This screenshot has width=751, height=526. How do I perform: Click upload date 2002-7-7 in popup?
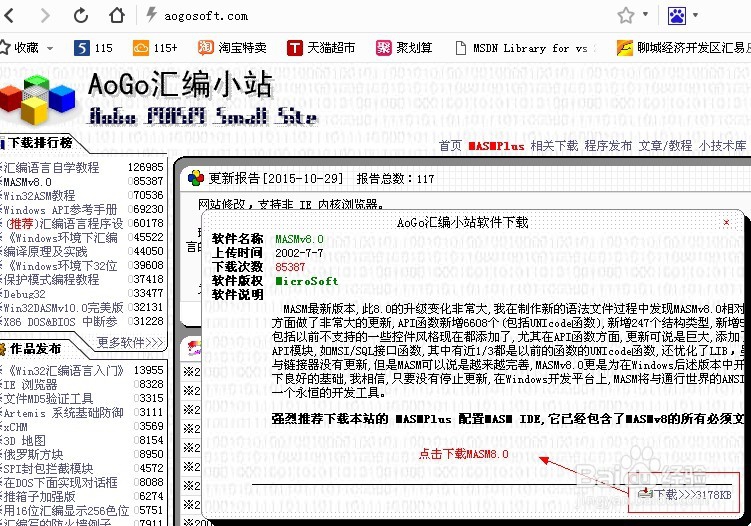click(299, 252)
